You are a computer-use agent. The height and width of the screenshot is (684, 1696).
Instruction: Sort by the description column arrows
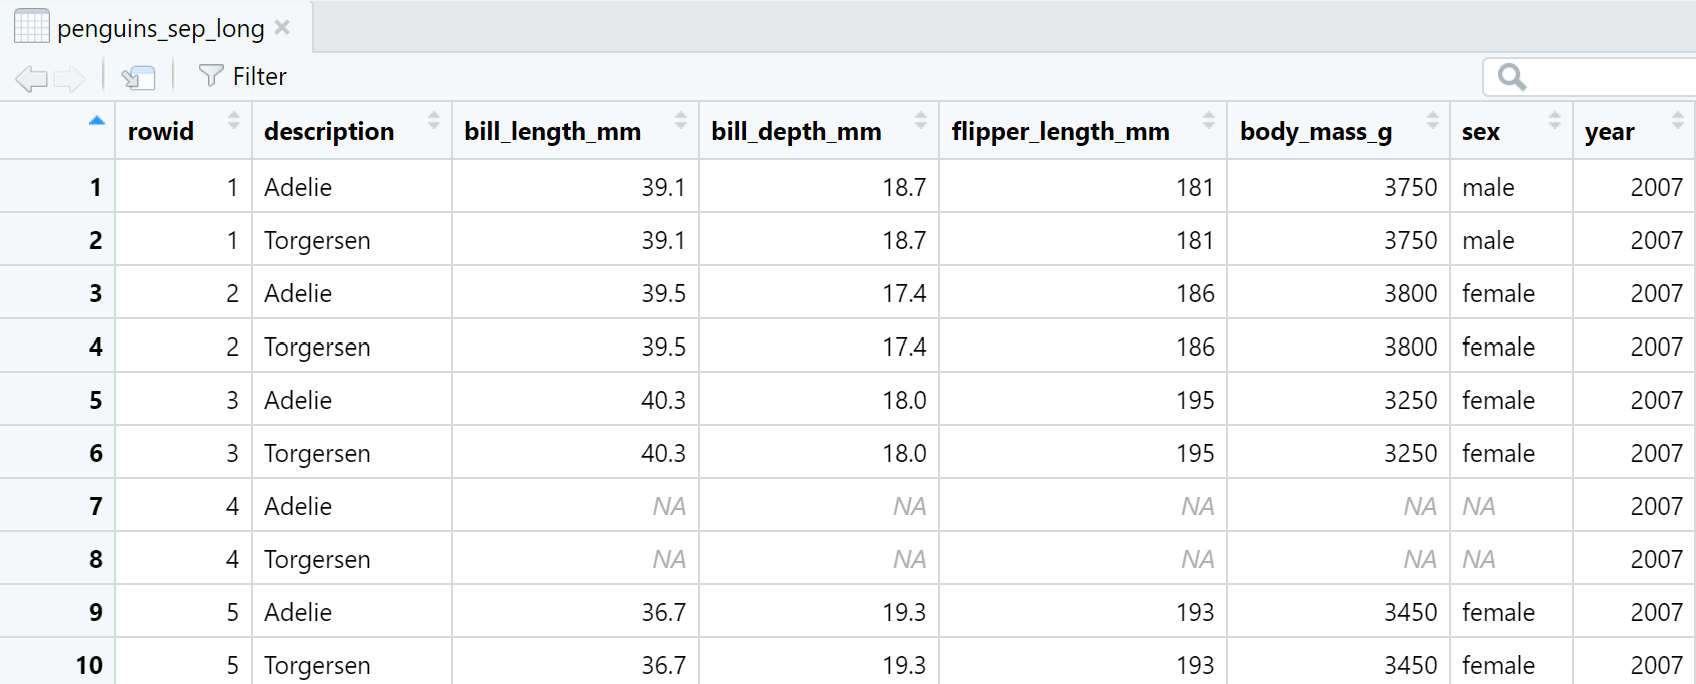[x=433, y=121]
